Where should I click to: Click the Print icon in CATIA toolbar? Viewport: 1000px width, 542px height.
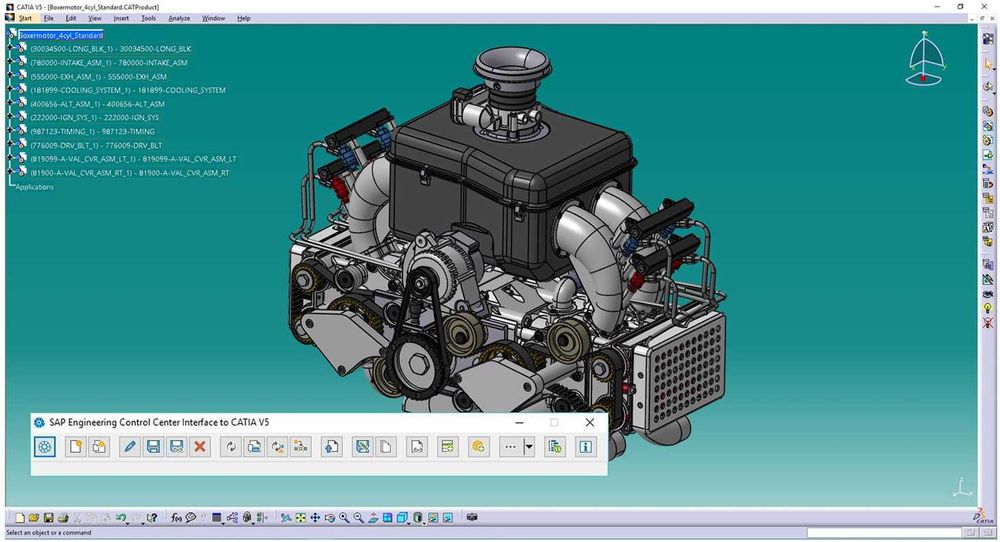click(62, 518)
